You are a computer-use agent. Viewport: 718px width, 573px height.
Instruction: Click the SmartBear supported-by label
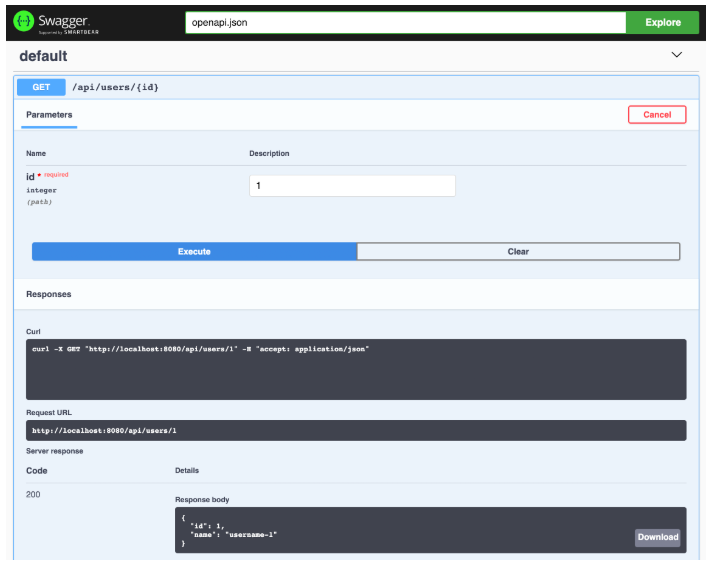(x=68, y=32)
